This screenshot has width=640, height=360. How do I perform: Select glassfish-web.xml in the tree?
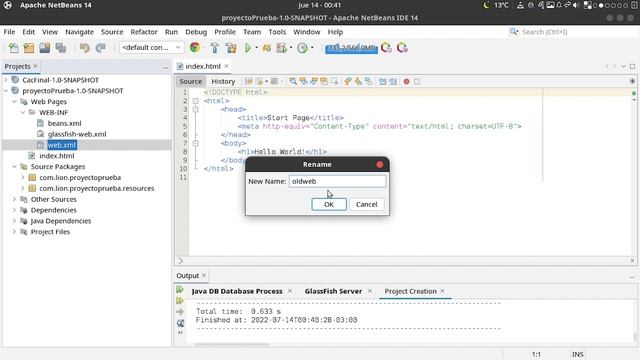click(x=77, y=134)
